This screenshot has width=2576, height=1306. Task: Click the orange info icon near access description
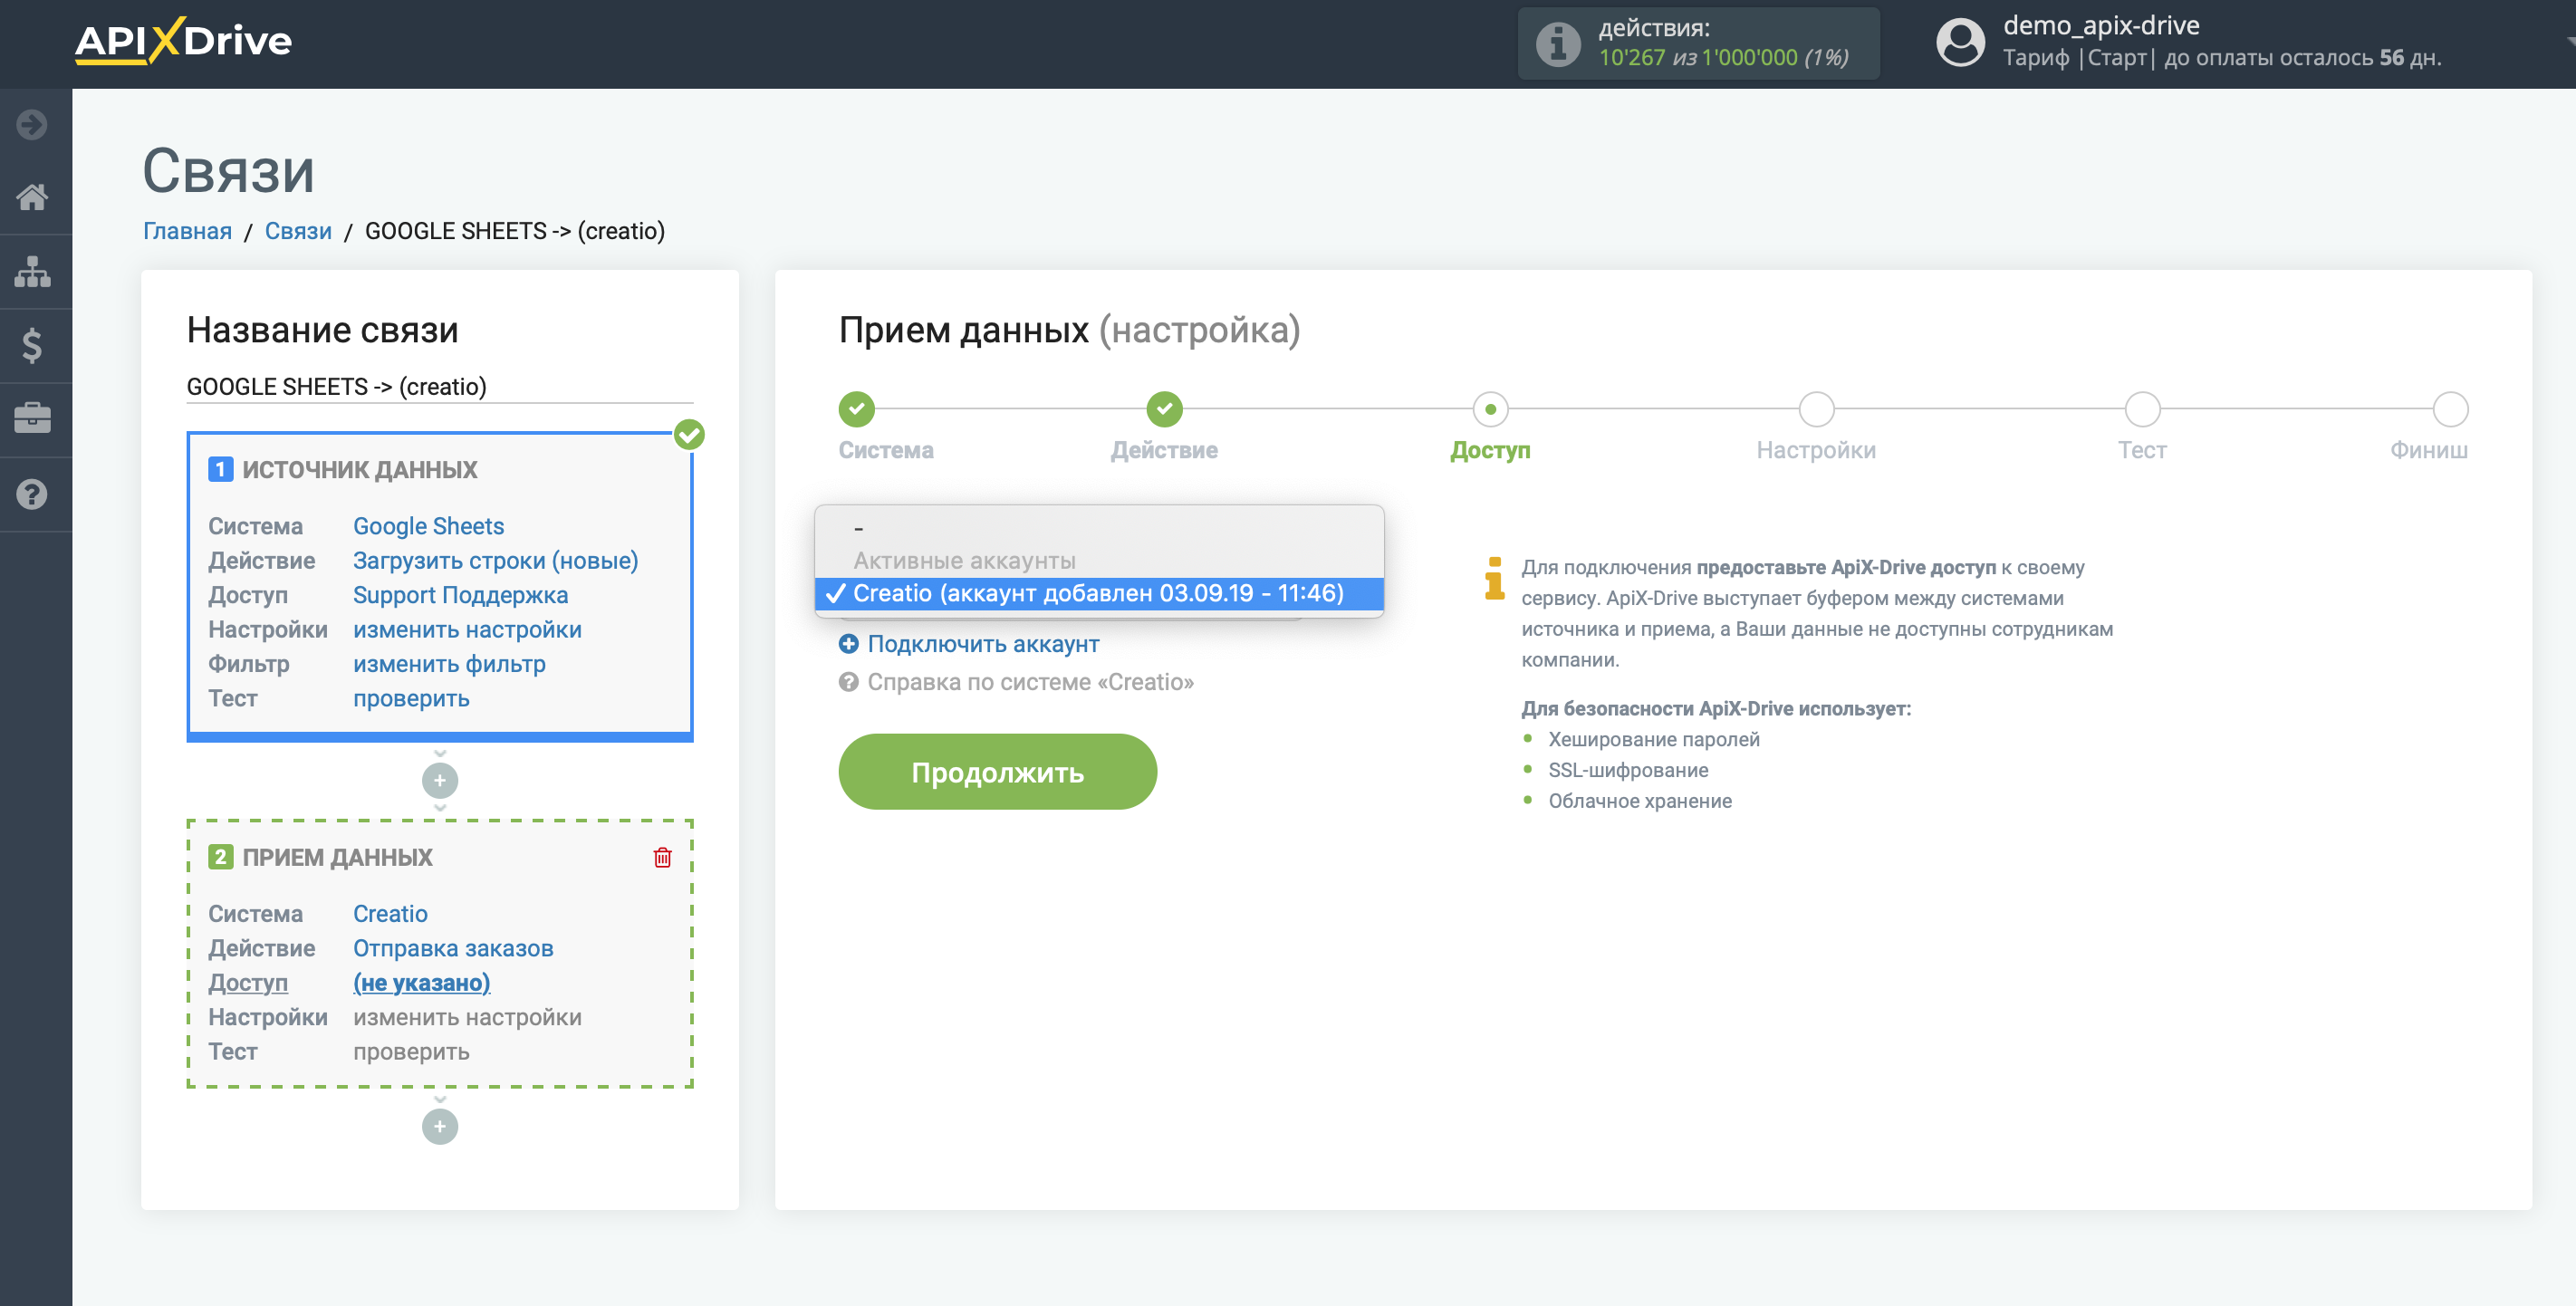pos(1495,578)
